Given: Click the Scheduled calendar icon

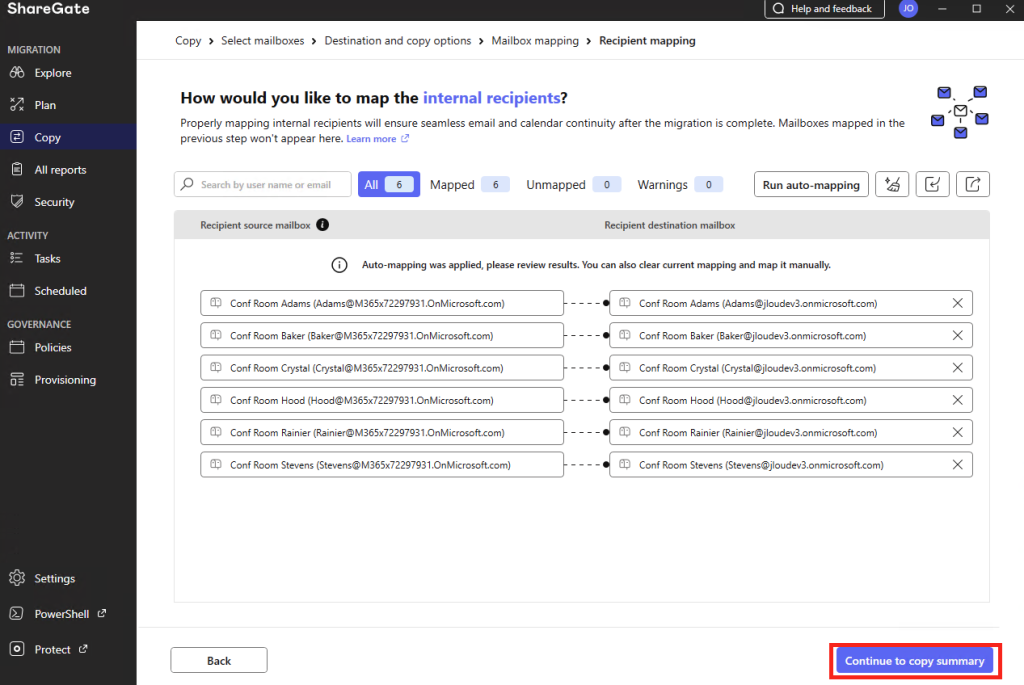Looking at the screenshot, I should (17, 291).
